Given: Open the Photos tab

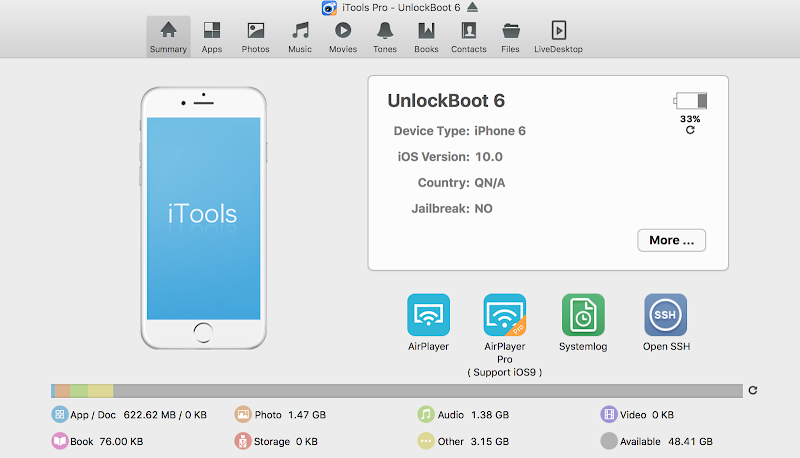Looking at the screenshot, I should tap(256, 37).
